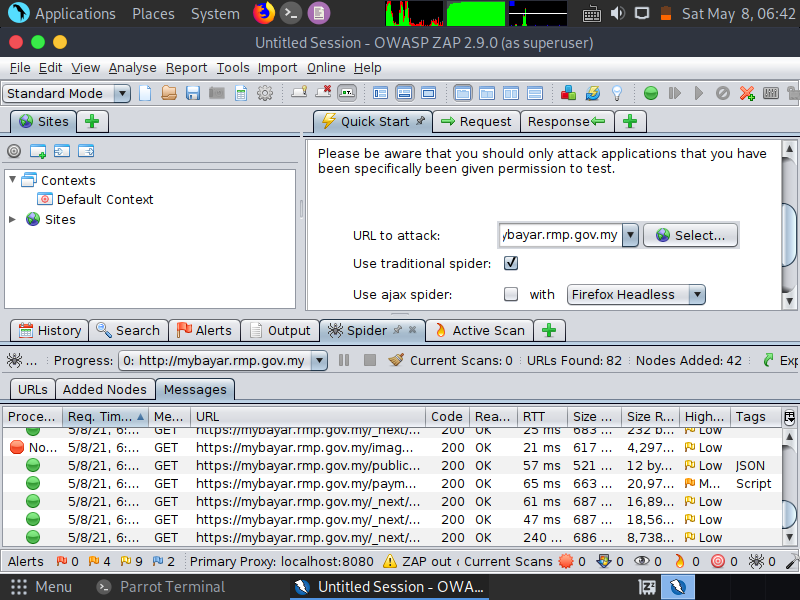This screenshot has height=600, width=800.
Task: Click the Submit and step icon
Action: [x=675, y=93]
